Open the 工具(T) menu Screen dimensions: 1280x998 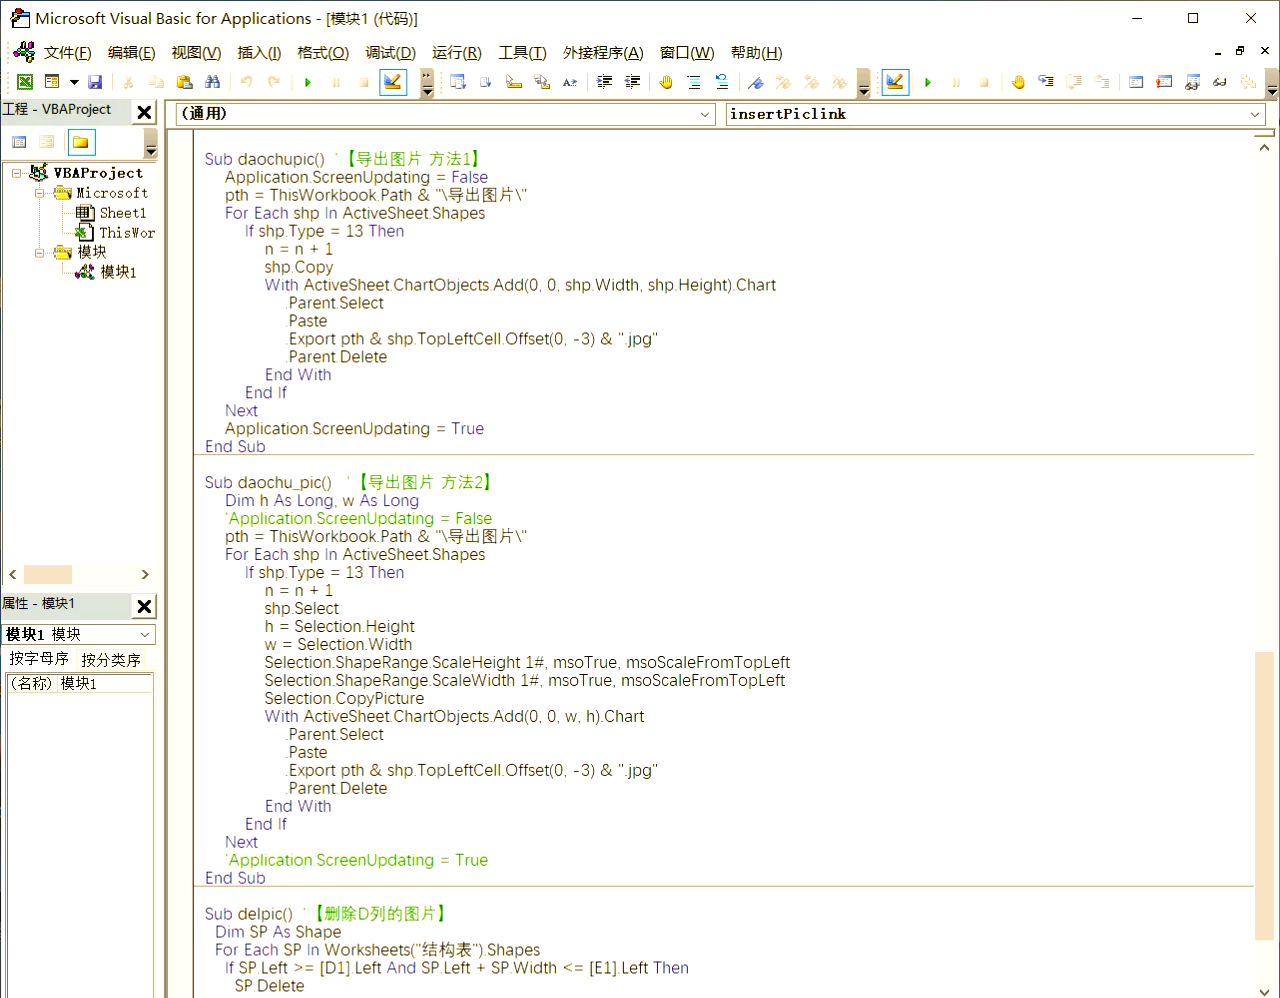522,53
